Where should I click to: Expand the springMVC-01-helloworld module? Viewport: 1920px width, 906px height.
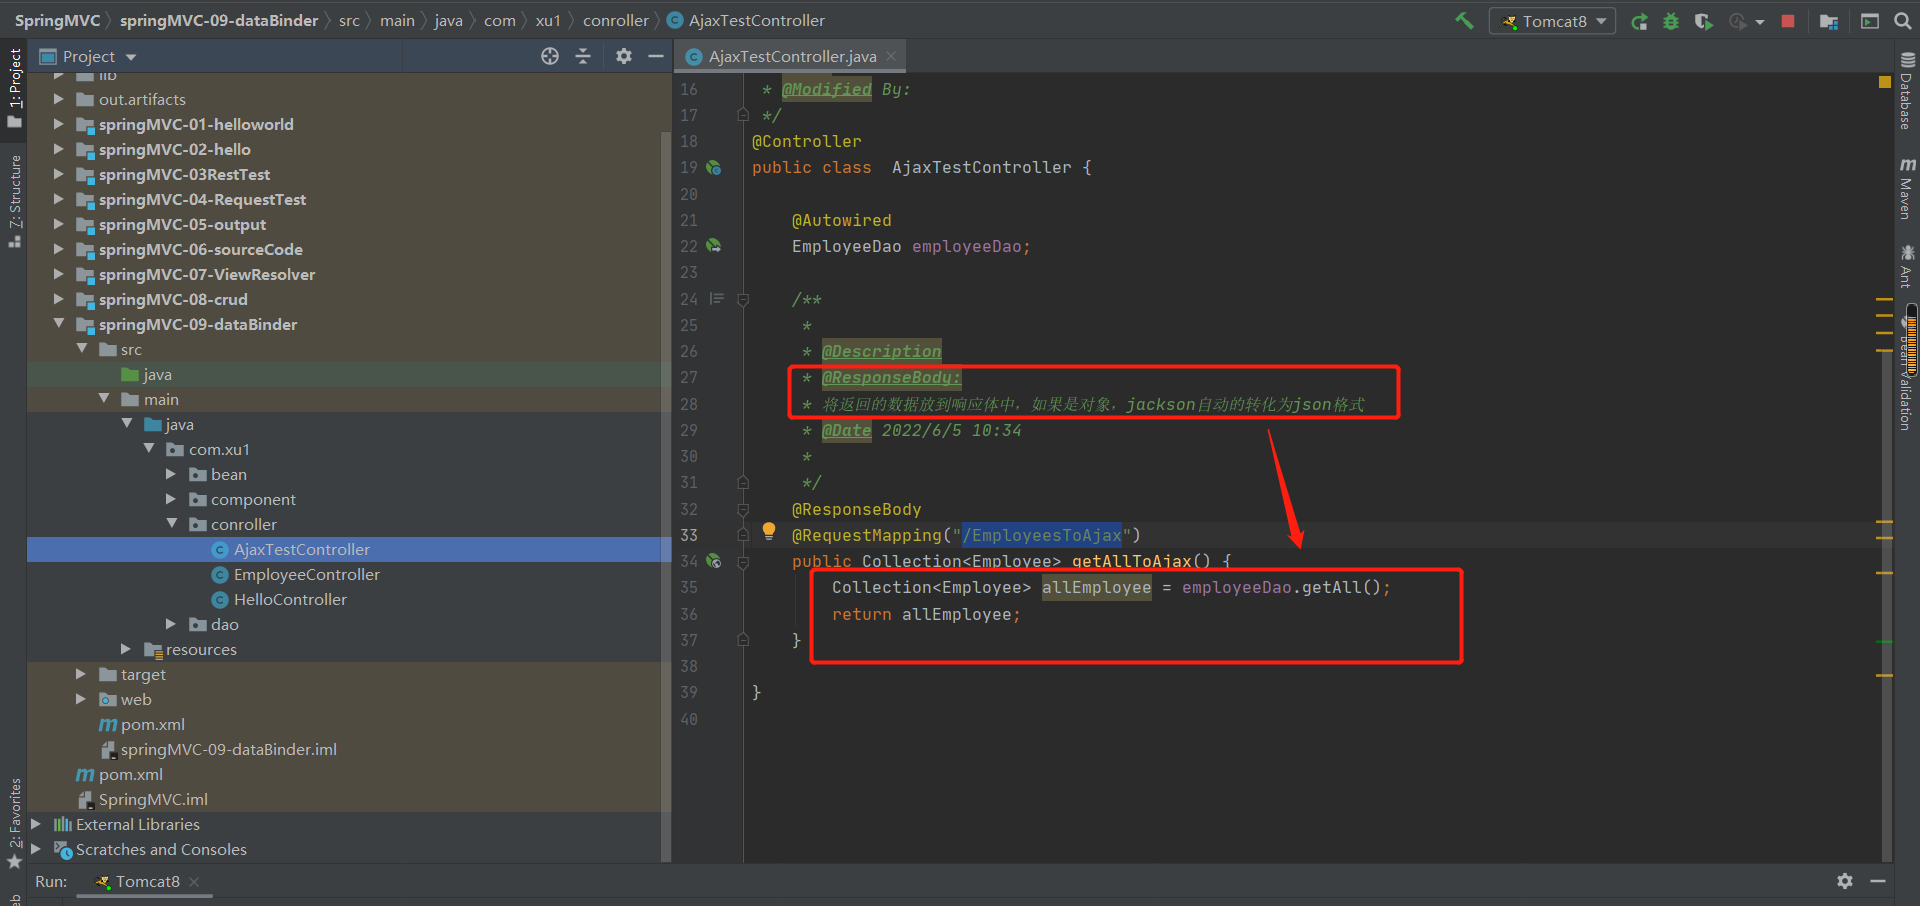[58, 124]
